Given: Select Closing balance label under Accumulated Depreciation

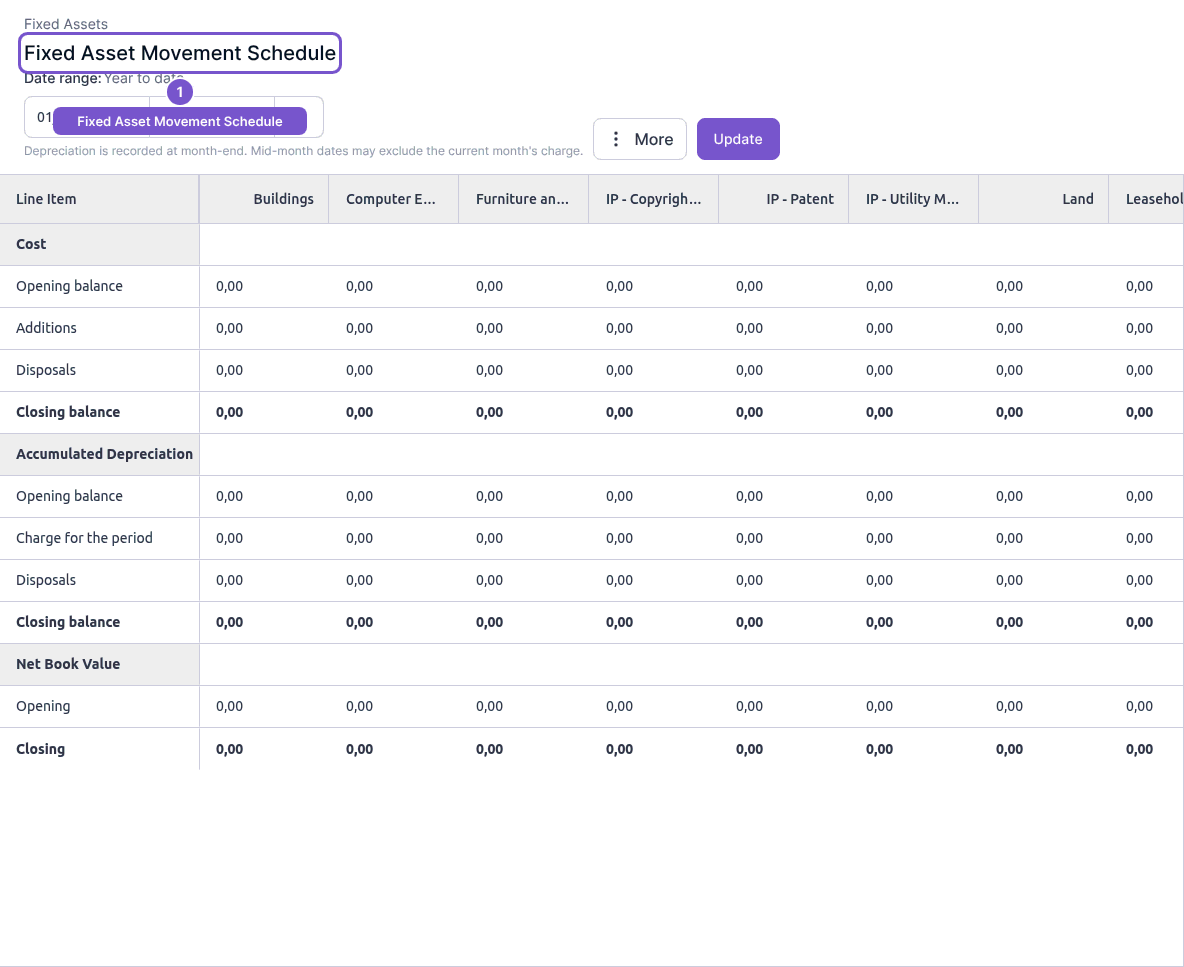Looking at the screenshot, I should (68, 622).
